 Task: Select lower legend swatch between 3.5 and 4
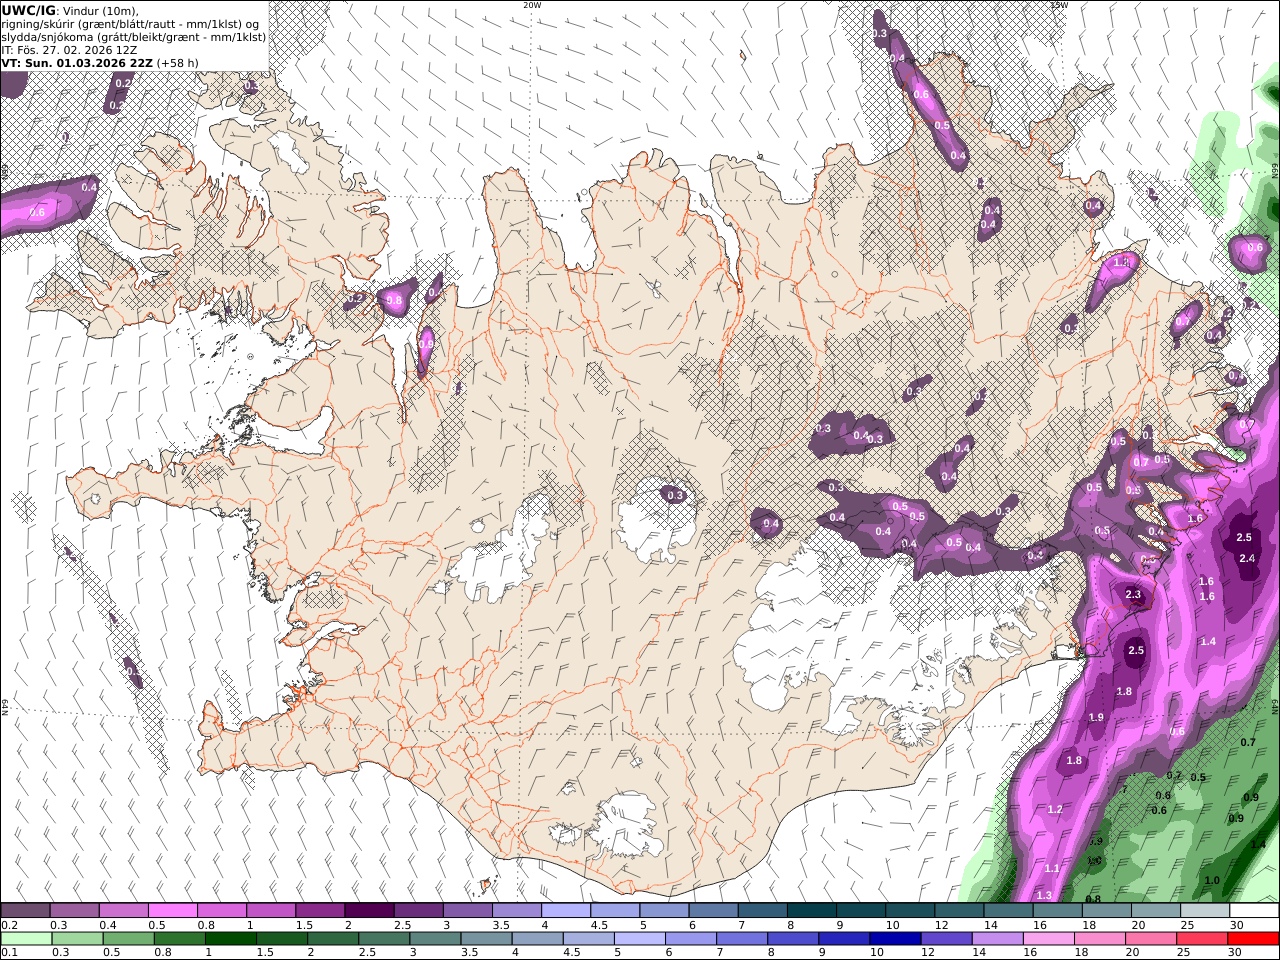click(x=485, y=939)
